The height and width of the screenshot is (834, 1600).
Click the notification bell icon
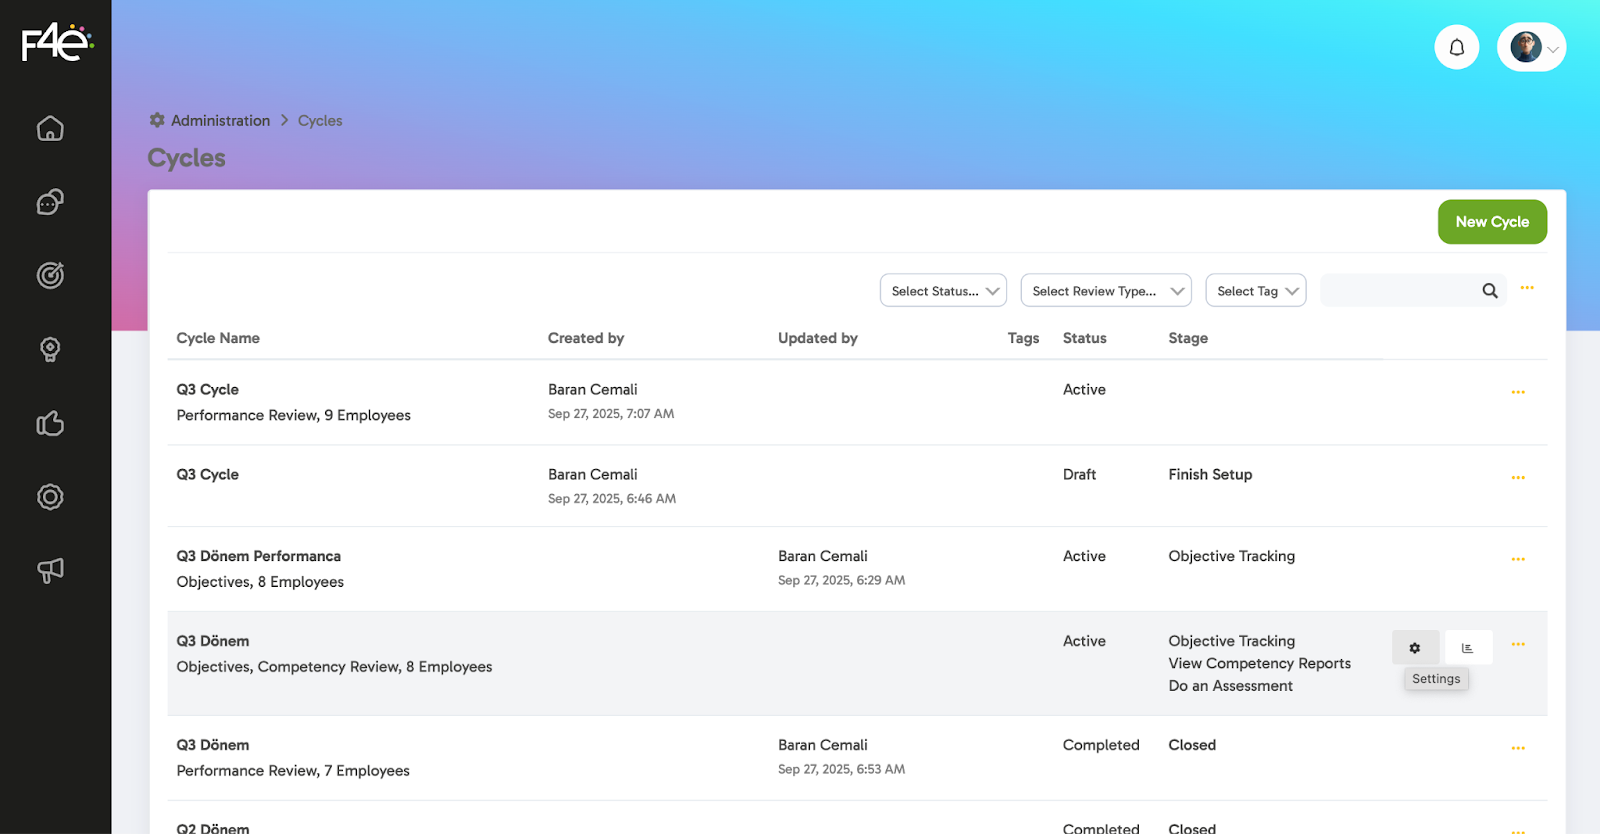[1456, 47]
